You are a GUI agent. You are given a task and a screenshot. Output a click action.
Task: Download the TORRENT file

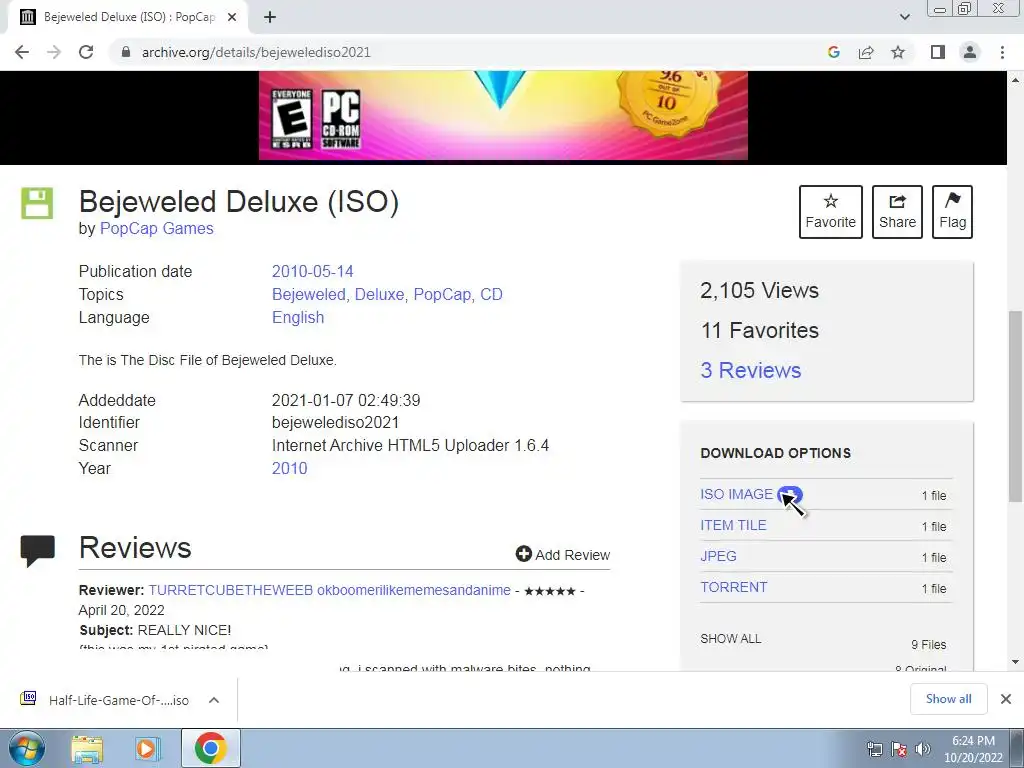pos(734,587)
